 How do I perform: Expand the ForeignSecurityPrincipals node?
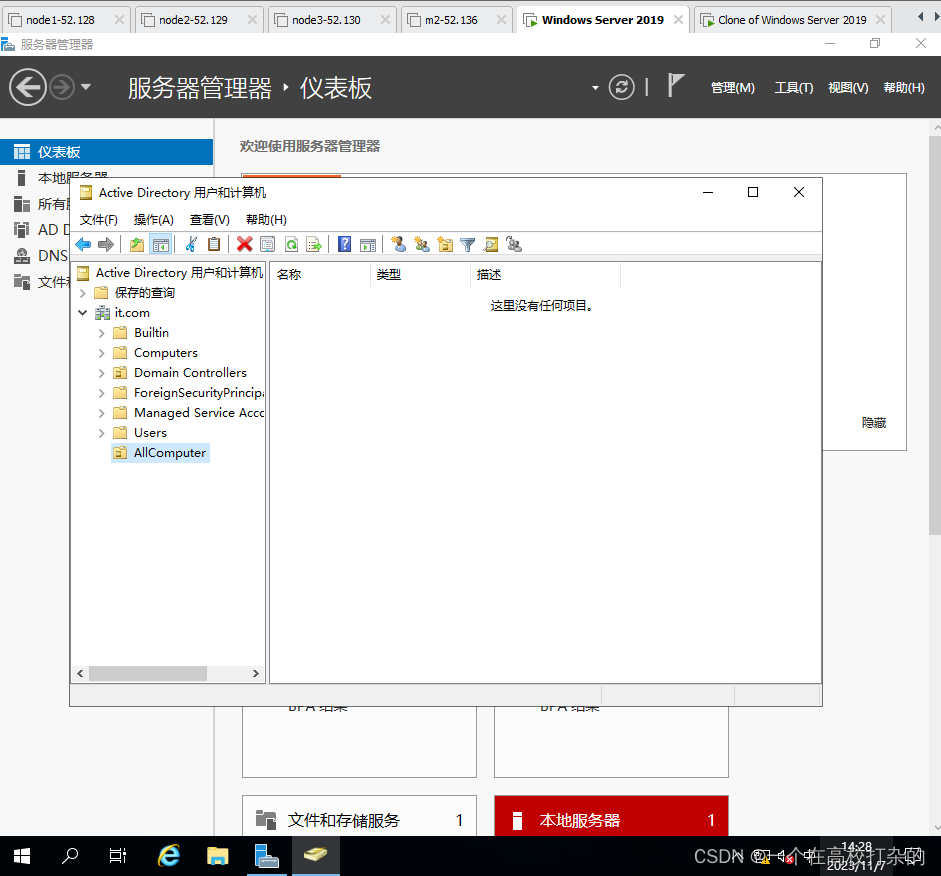(x=101, y=393)
